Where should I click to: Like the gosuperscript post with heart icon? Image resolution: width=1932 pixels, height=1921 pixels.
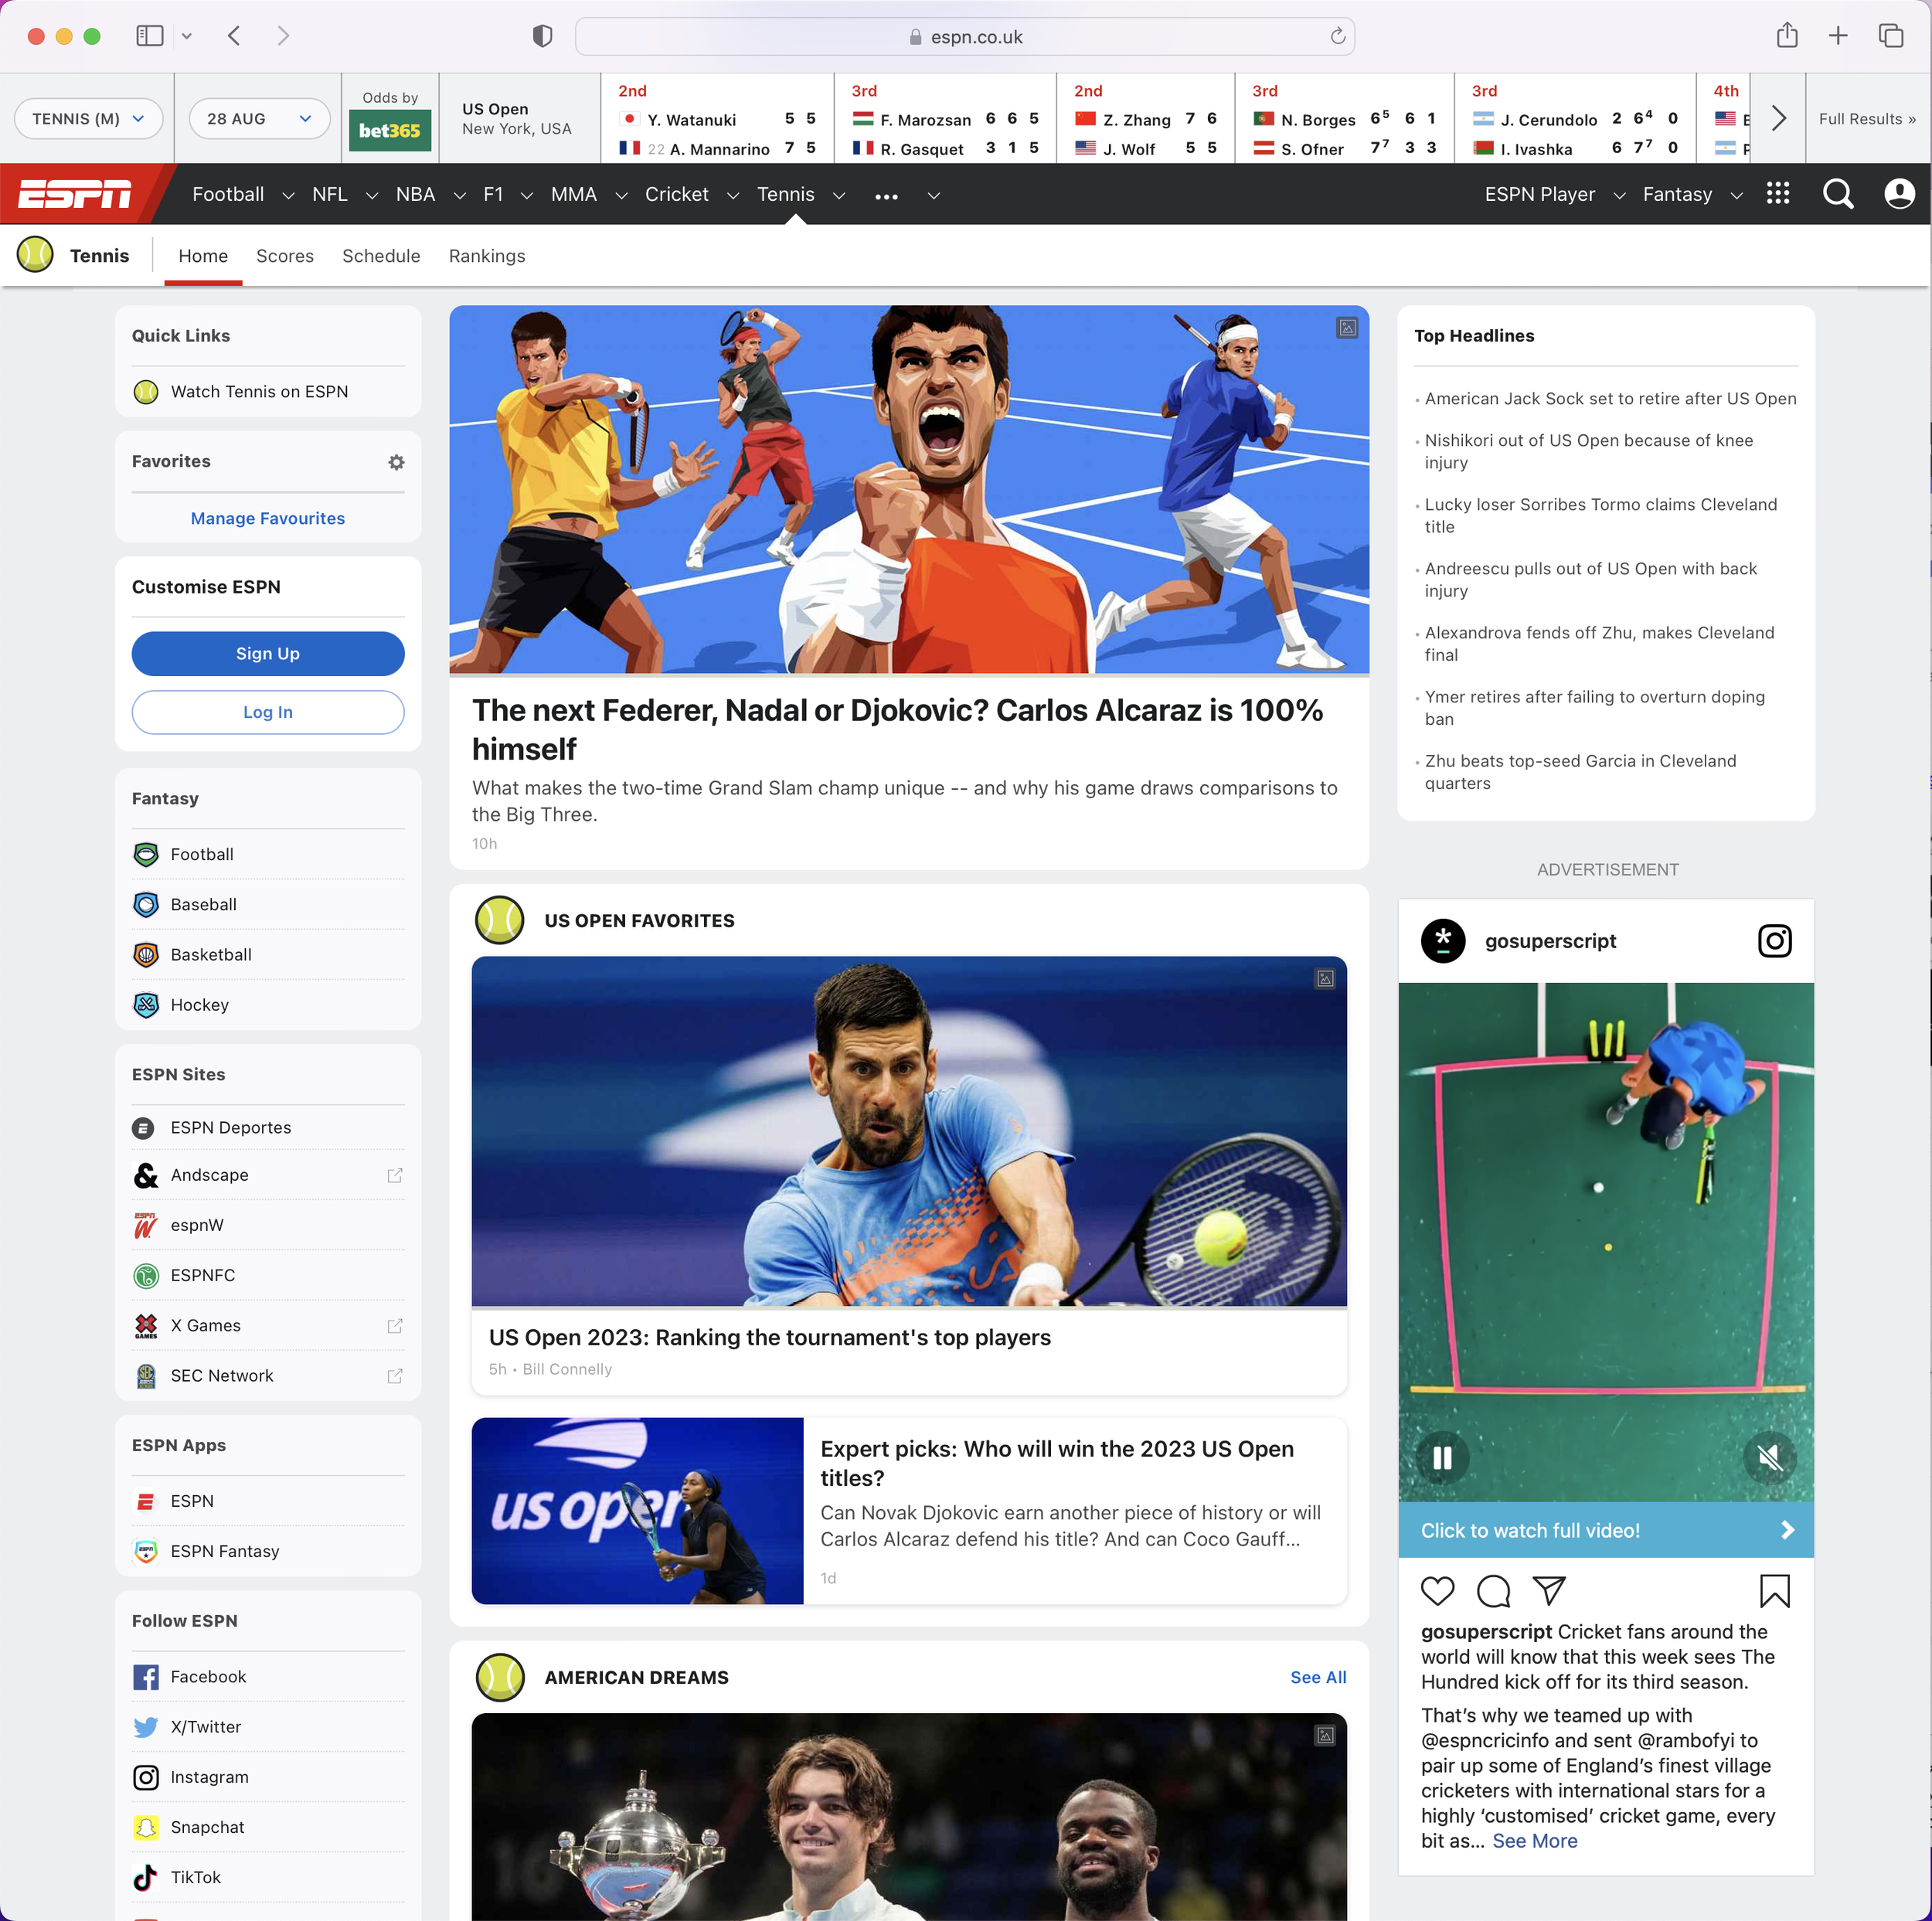click(1438, 1591)
